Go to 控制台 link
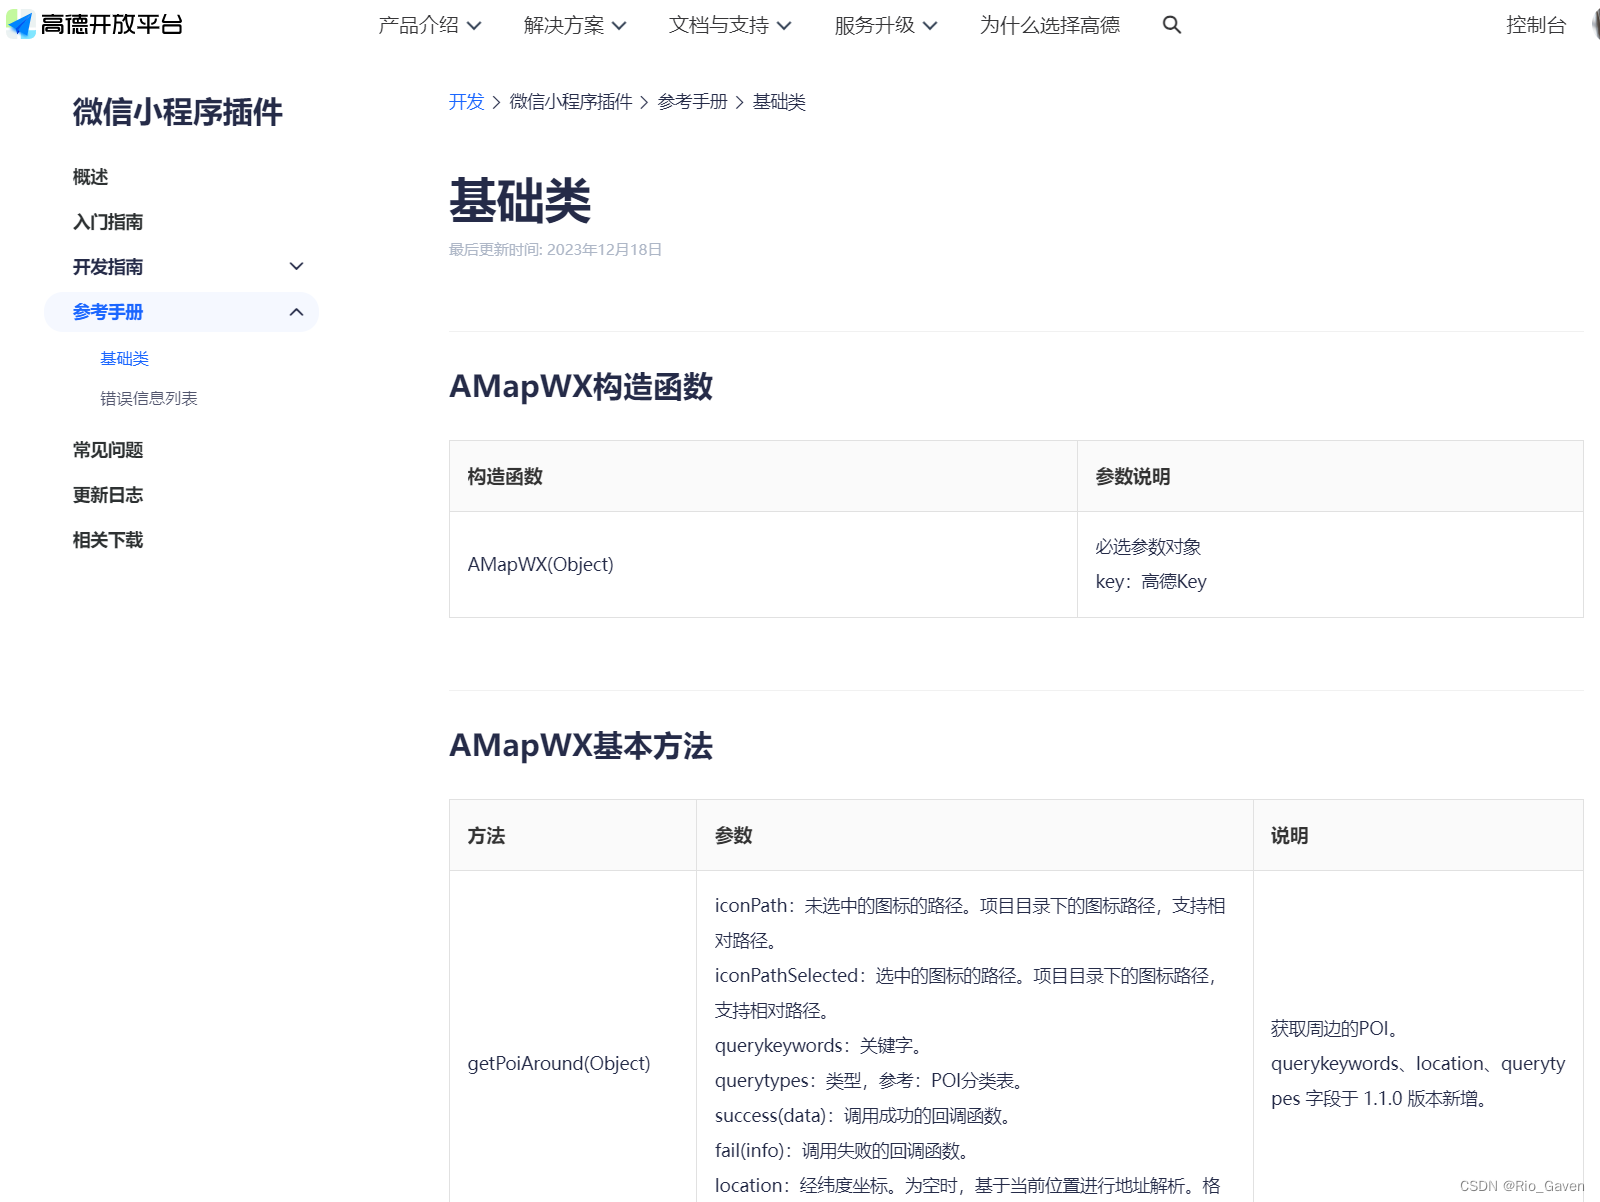This screenshot has width=1600, height=1202. pyautogui.click(x=1536, y=25)
